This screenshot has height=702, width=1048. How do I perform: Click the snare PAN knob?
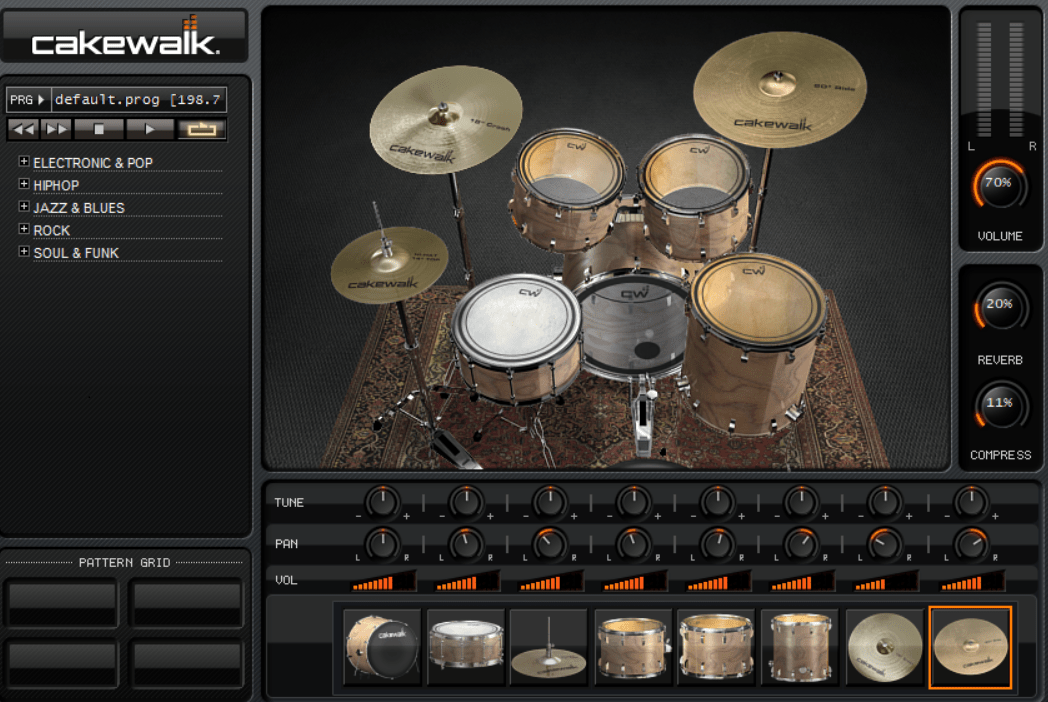pos(466,544)
